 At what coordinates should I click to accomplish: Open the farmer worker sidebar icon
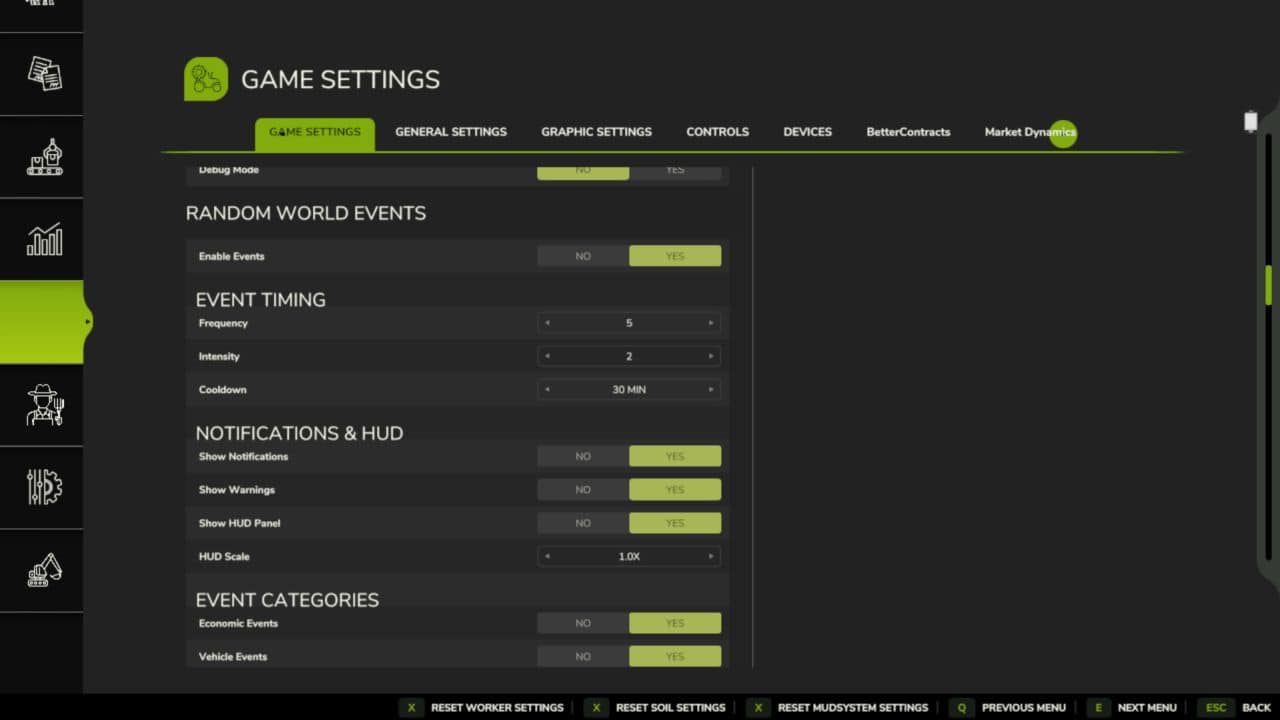point(44,405)
